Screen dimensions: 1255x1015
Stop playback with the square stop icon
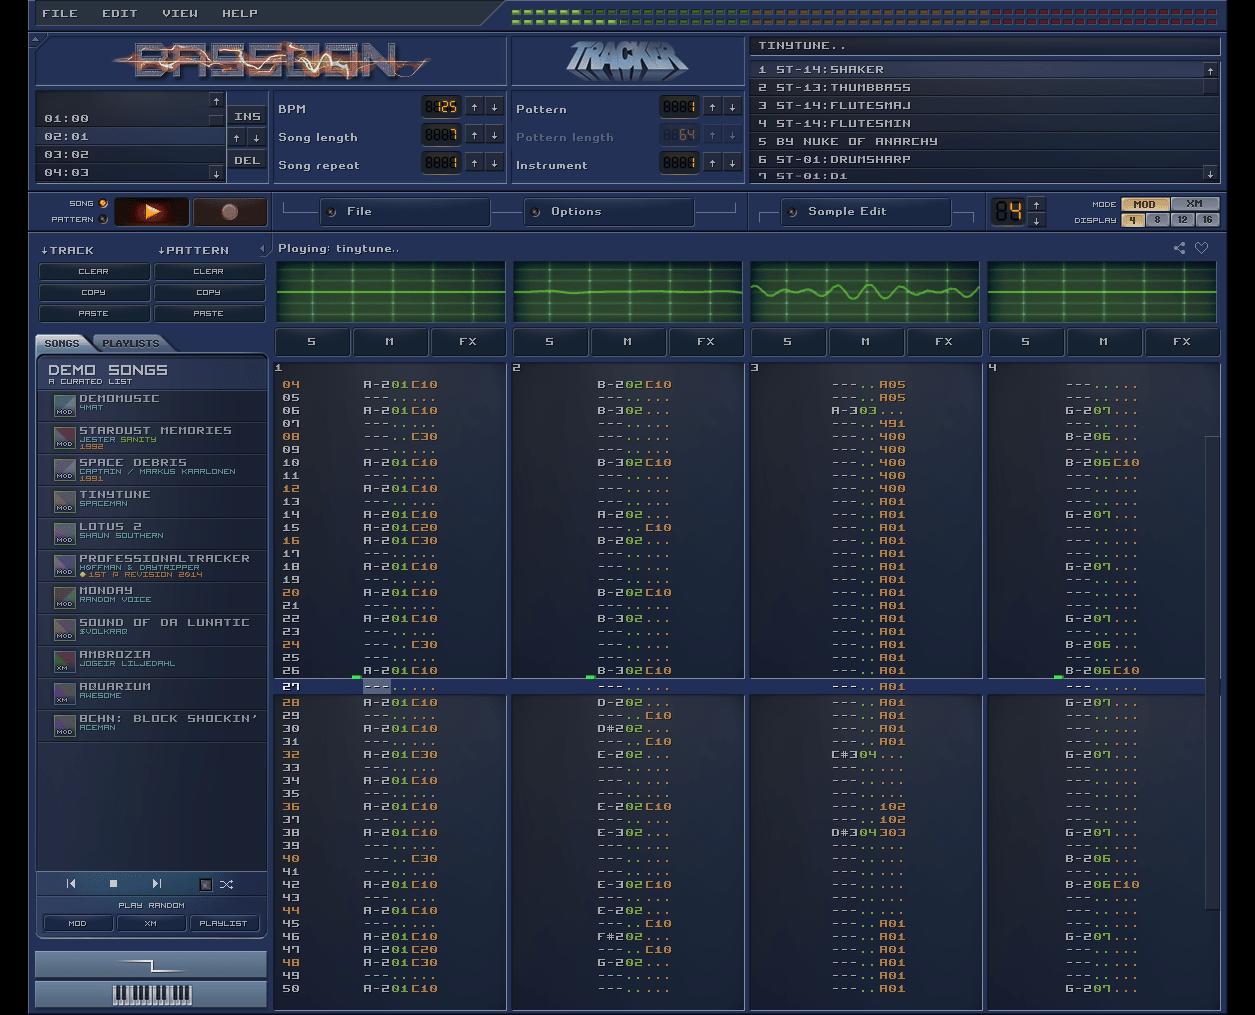coord(113,884)
